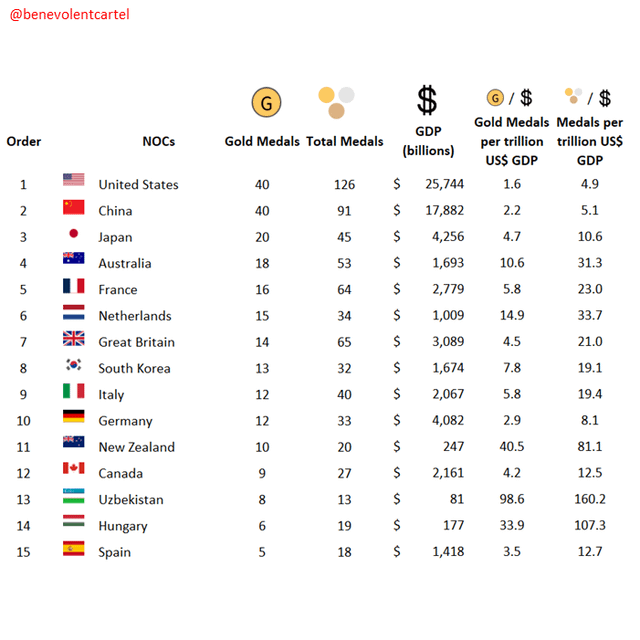Select the New Zealand country name

coord(137,447)
